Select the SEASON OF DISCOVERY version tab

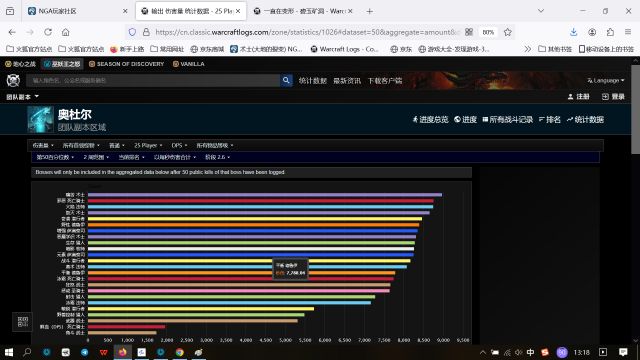tap(127, 64)
